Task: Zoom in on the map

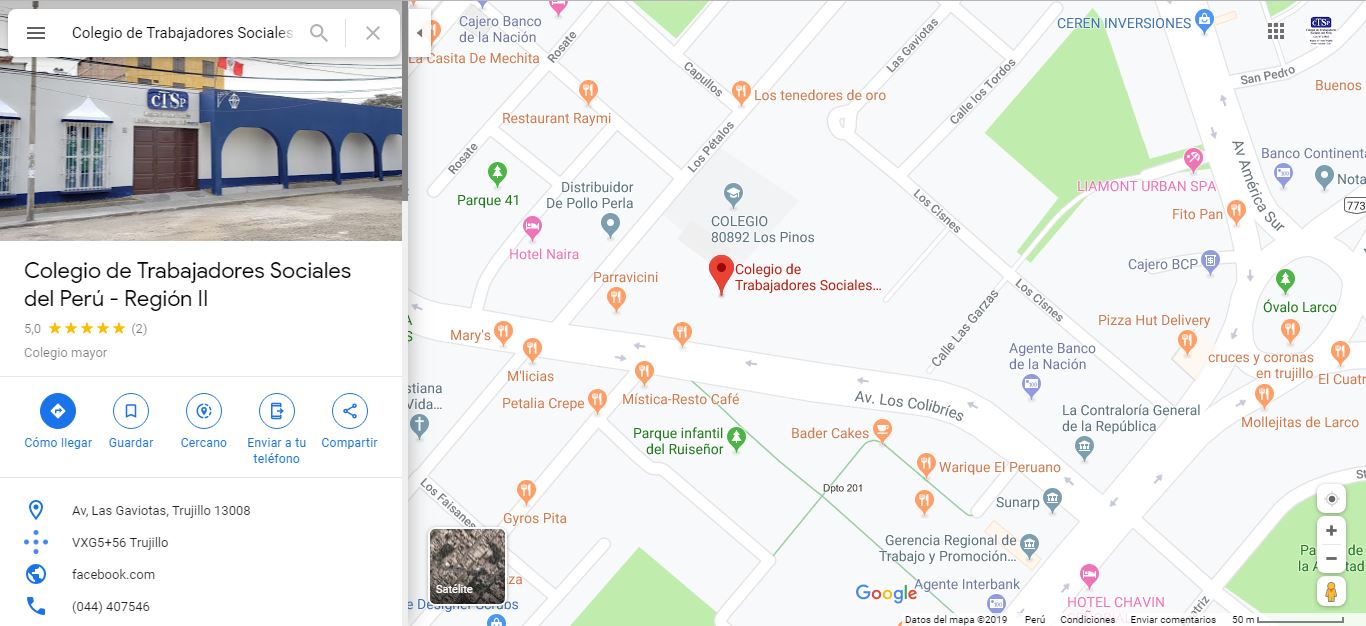Action: click(1331, 531)
